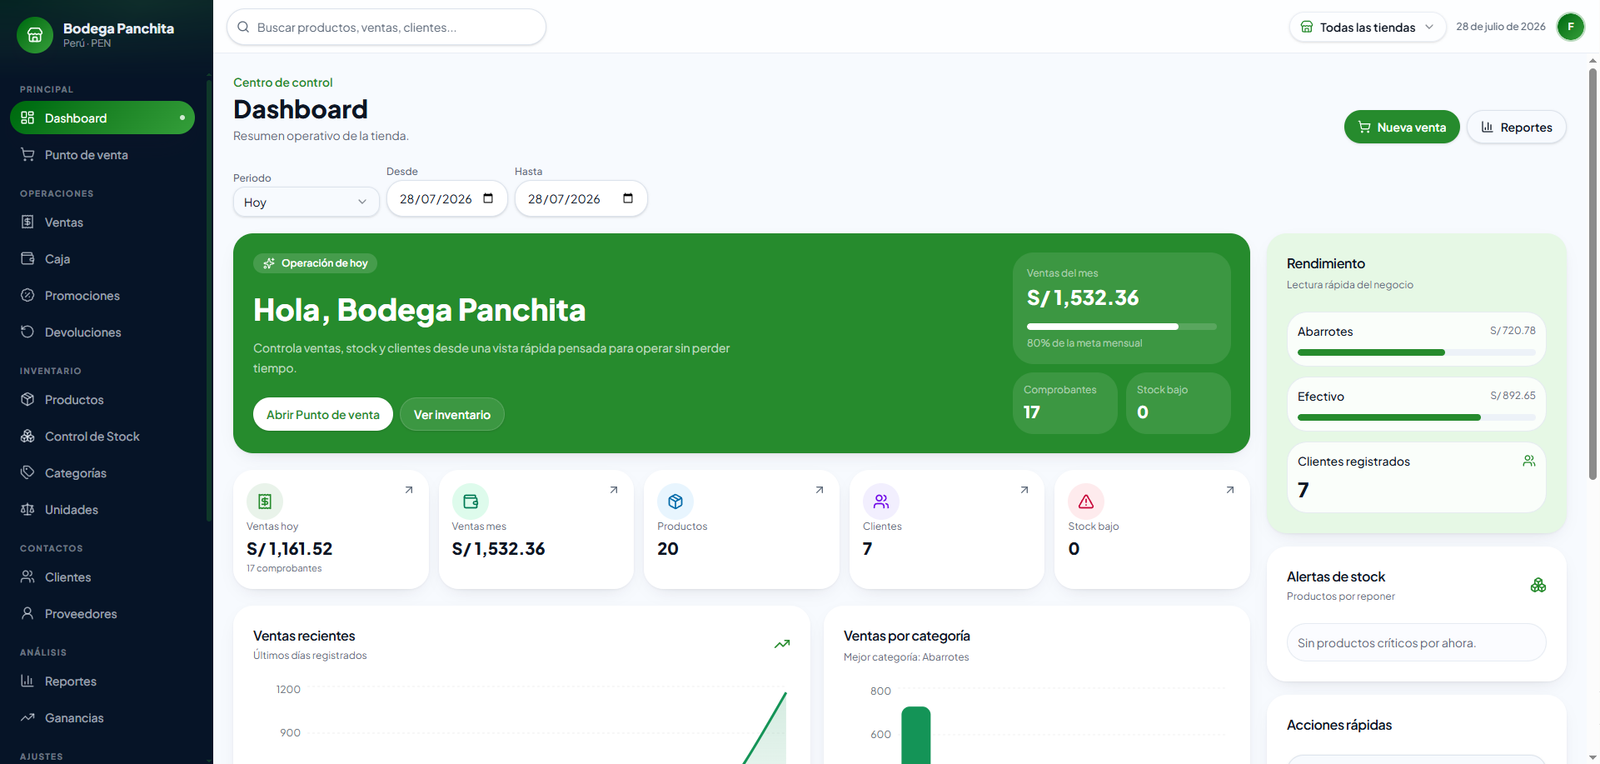Click the '17 comprobantes' text
This screenshot has height=764, width=1600.
click(284, 568)
